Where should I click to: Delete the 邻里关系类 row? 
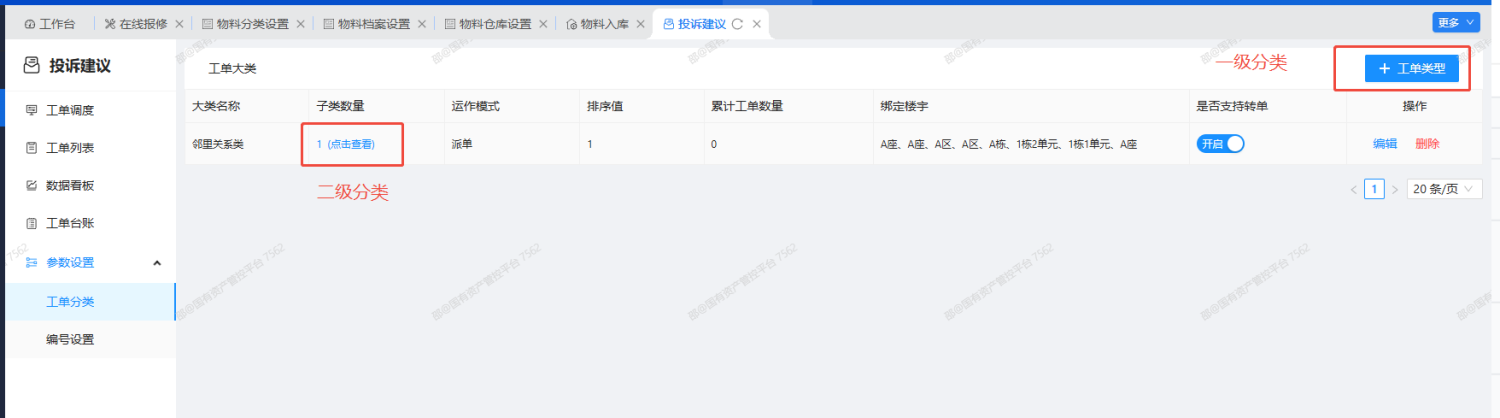click(x=1427, y=144)
